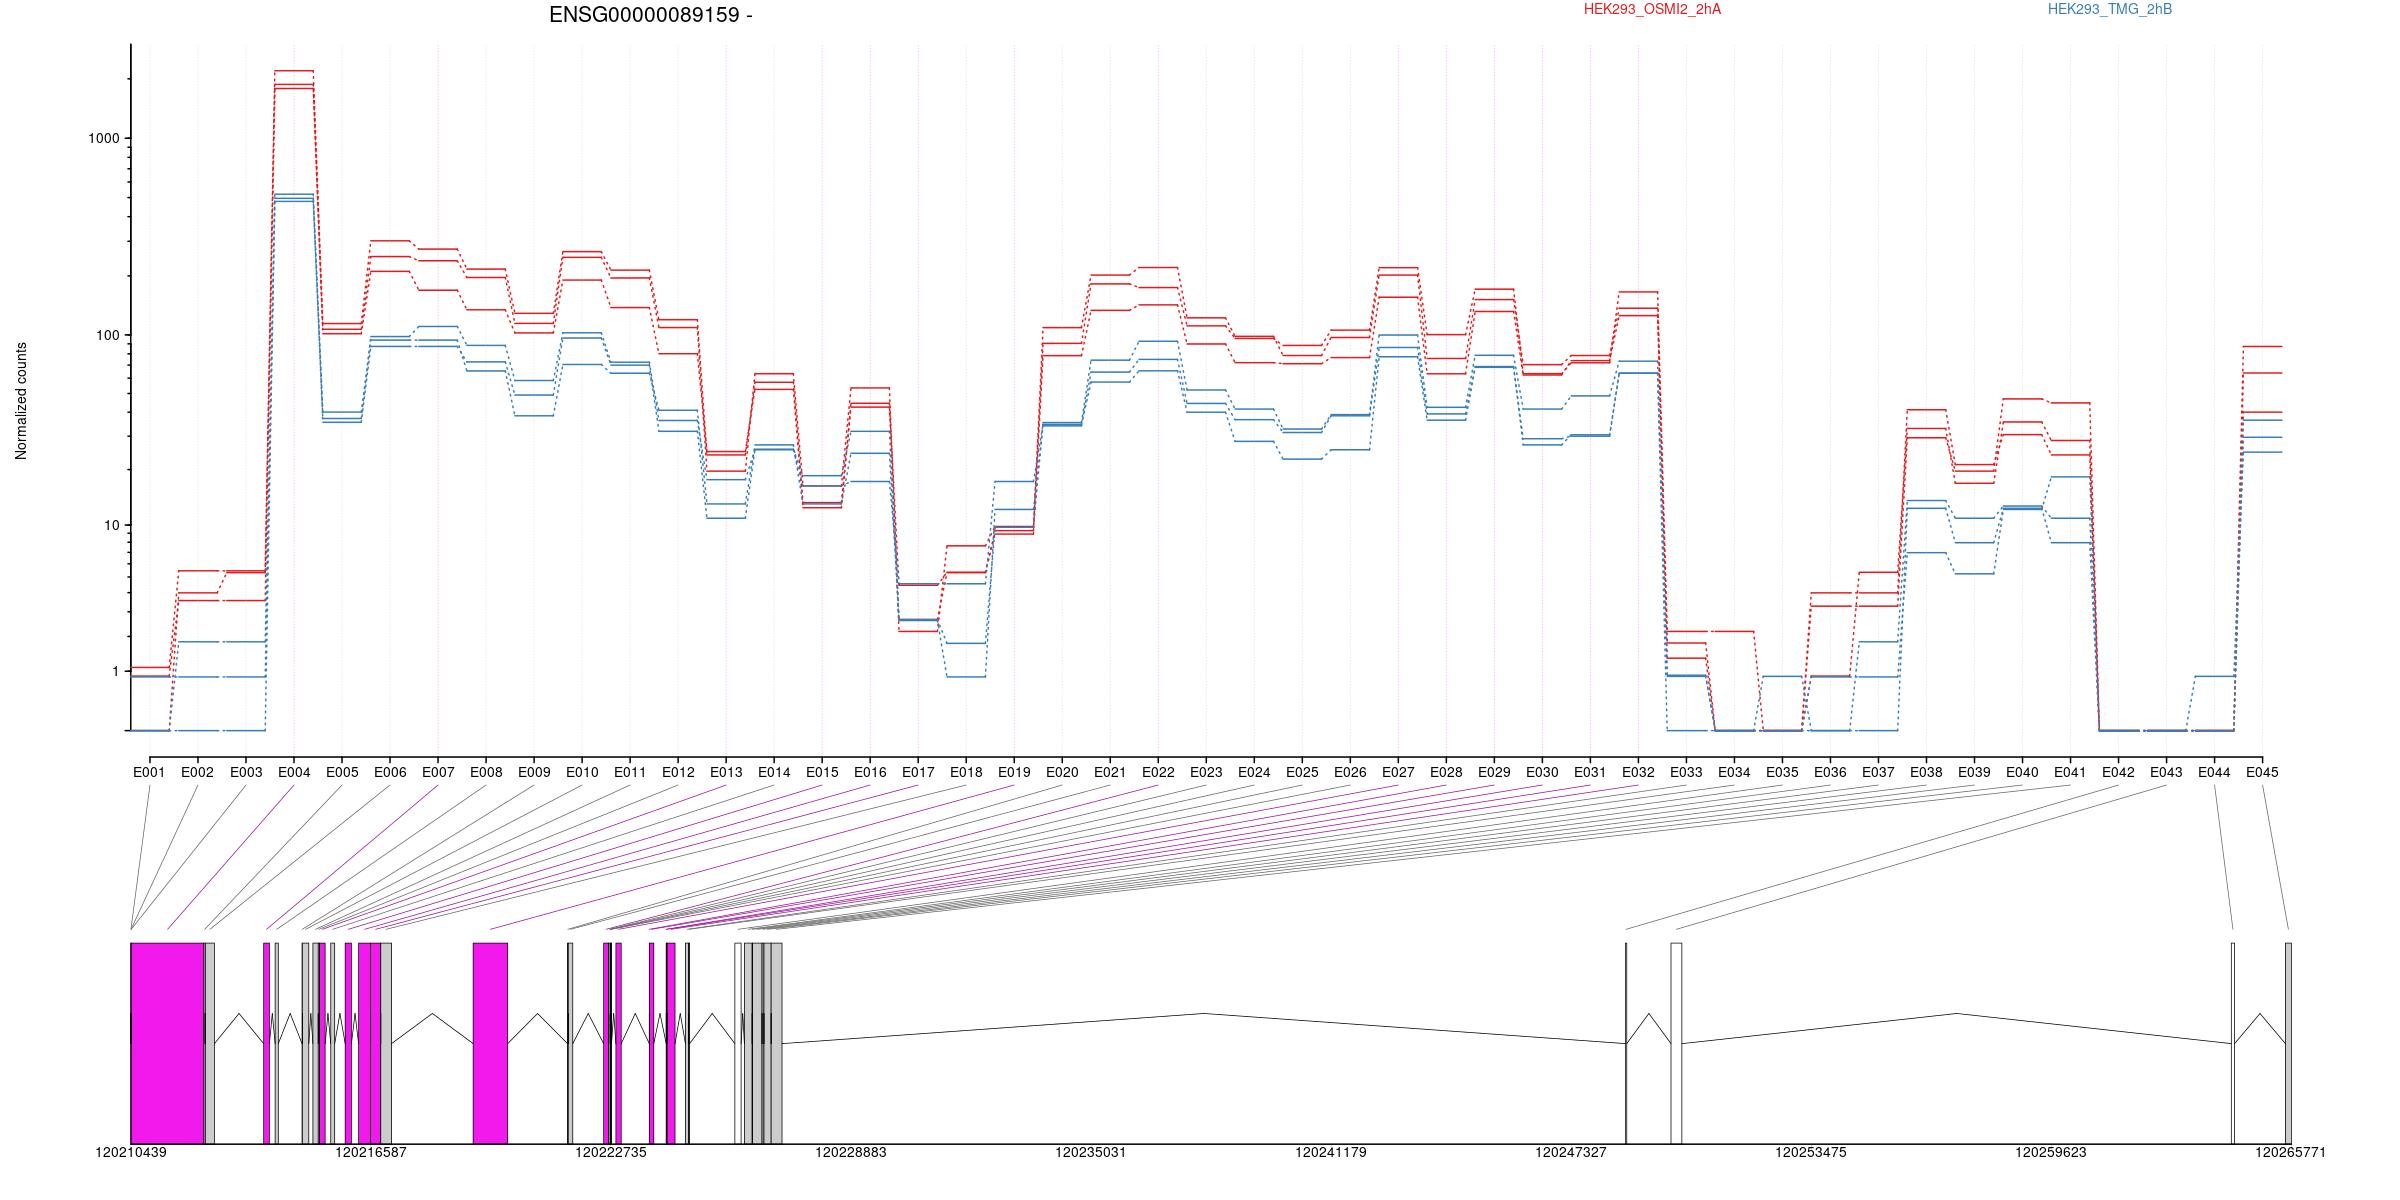Screen dimensions: 2400x1200
Task: Click exon label E030
Action: click(1542, 772)
